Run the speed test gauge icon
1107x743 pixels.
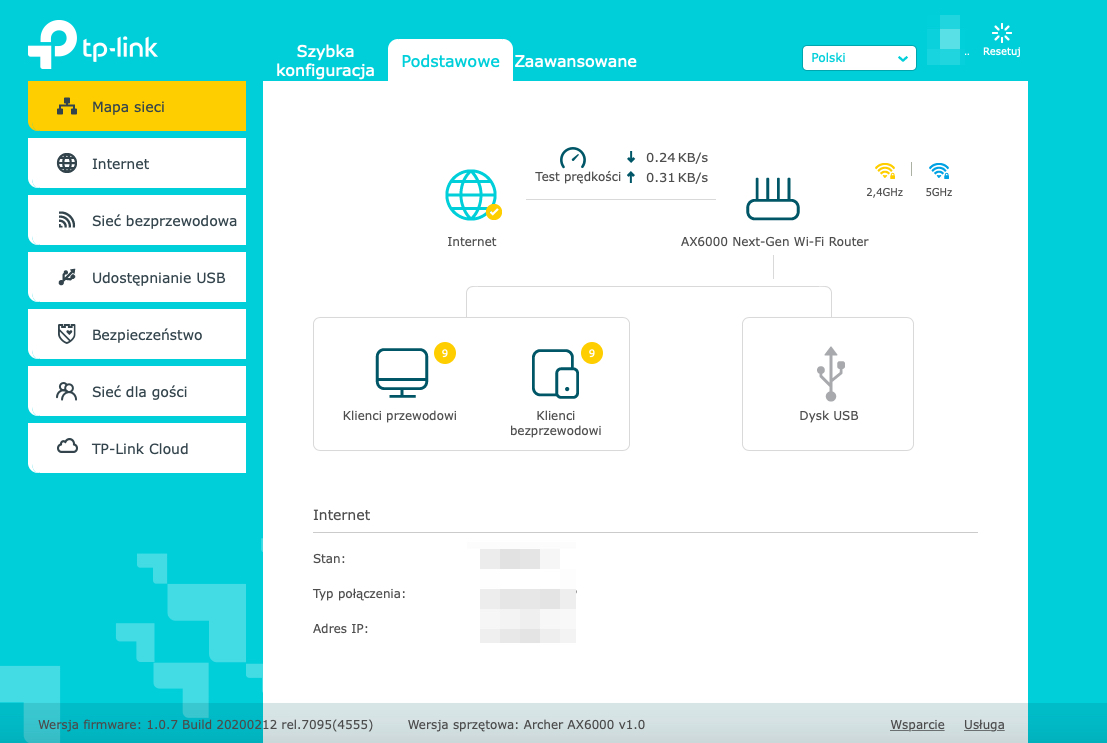(572, 158)
